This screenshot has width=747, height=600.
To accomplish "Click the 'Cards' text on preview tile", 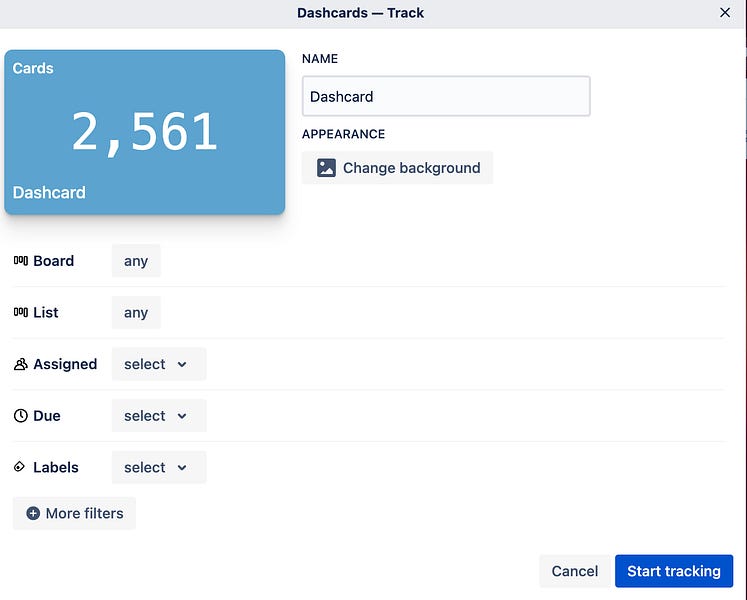I will click(x=33, y=68).
